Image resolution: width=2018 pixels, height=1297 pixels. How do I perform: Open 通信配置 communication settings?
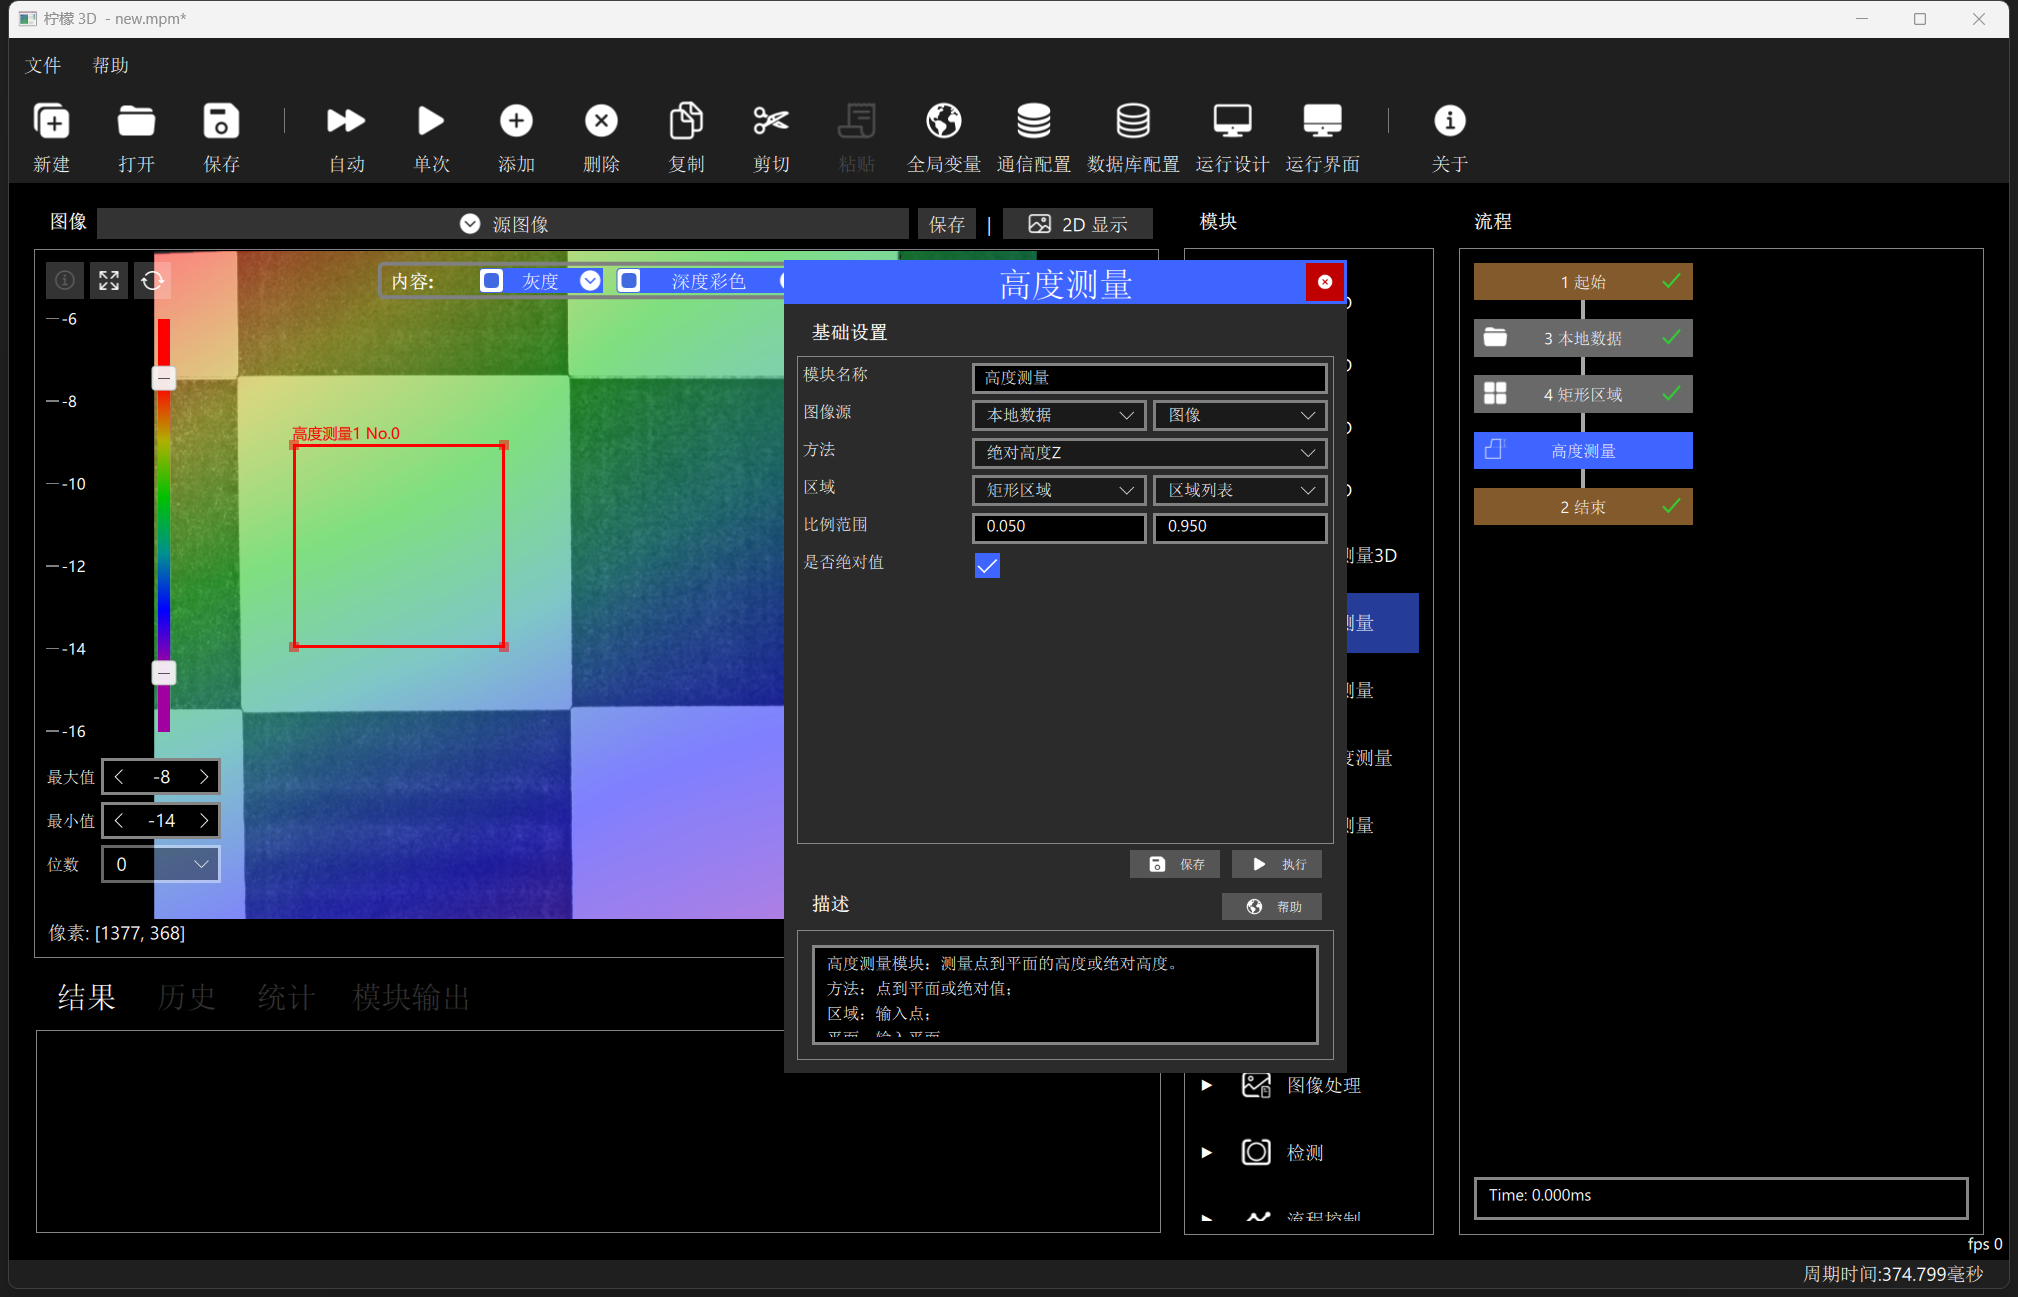[1033, 122]
